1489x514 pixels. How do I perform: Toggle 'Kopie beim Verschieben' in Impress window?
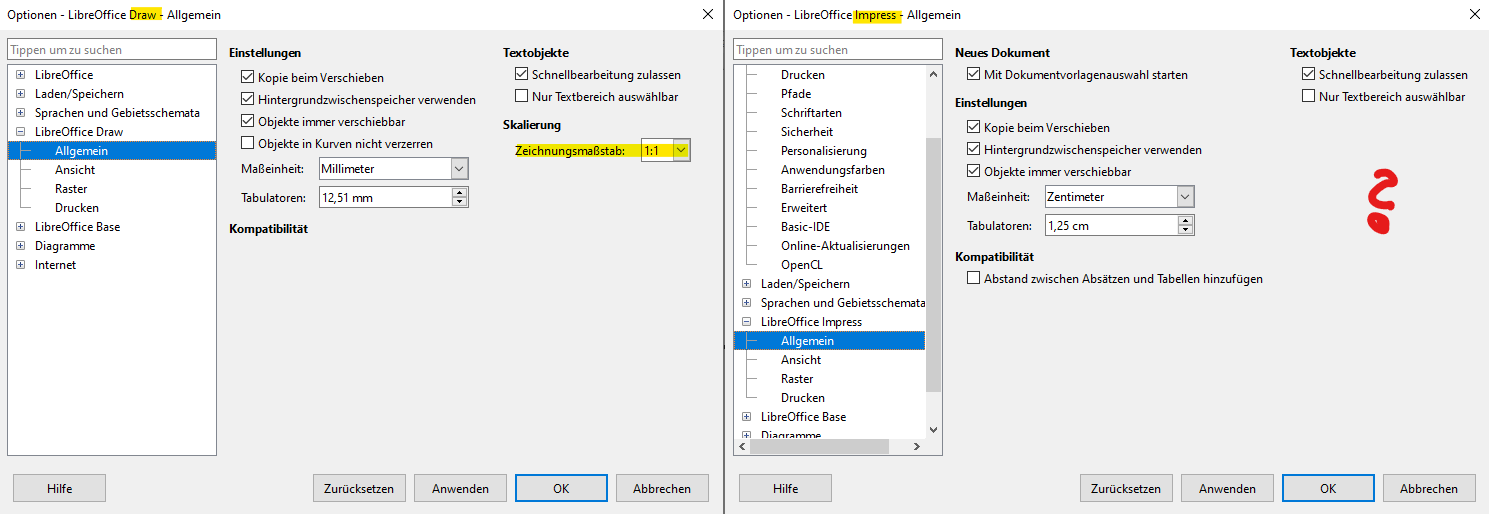pyautogui.click(x=974, y=127)
